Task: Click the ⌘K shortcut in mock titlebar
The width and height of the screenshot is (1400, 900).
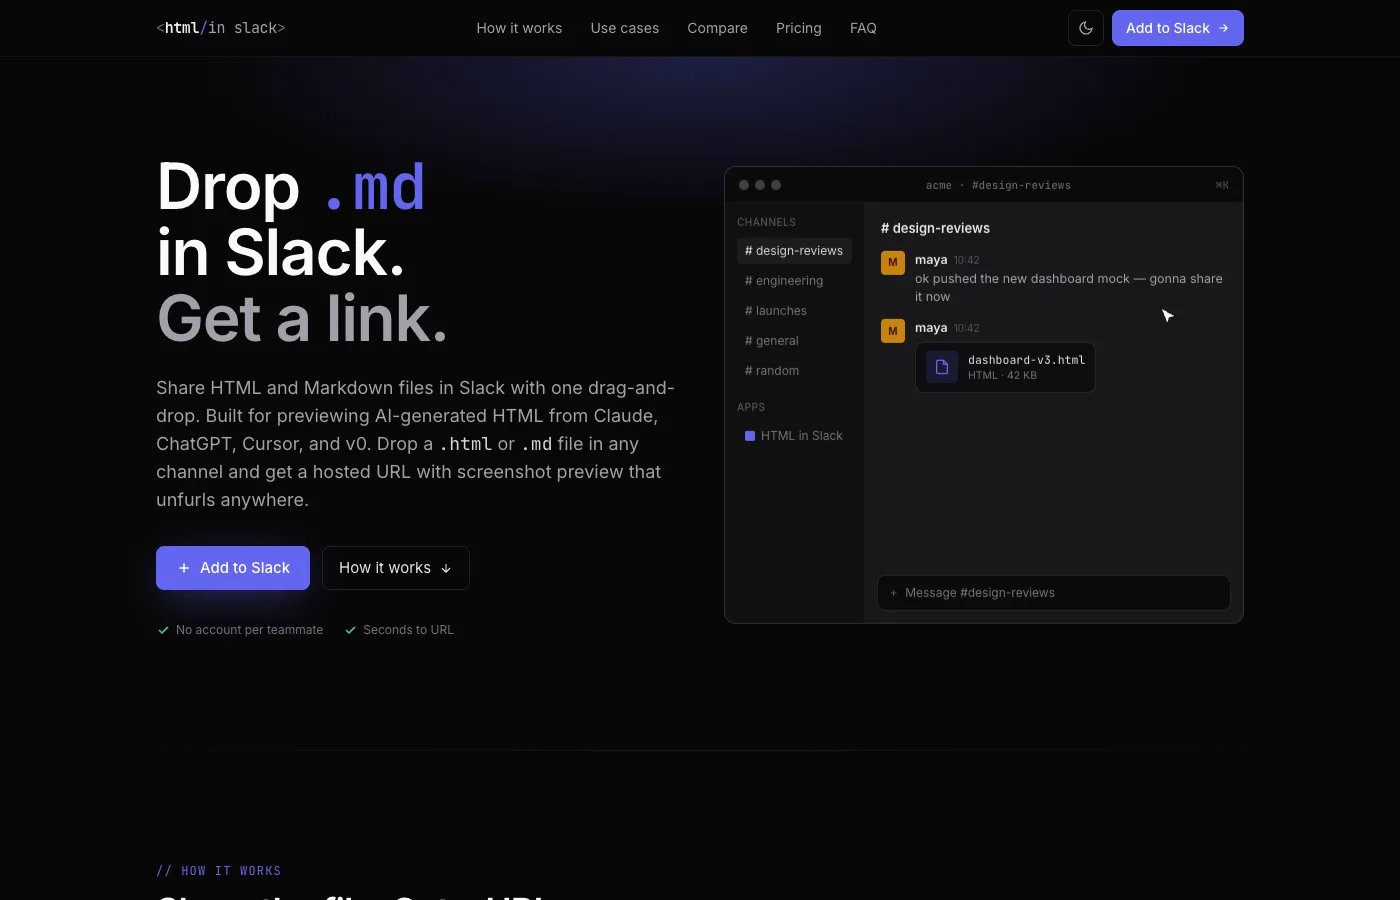Action: [x=1222, y=185]
